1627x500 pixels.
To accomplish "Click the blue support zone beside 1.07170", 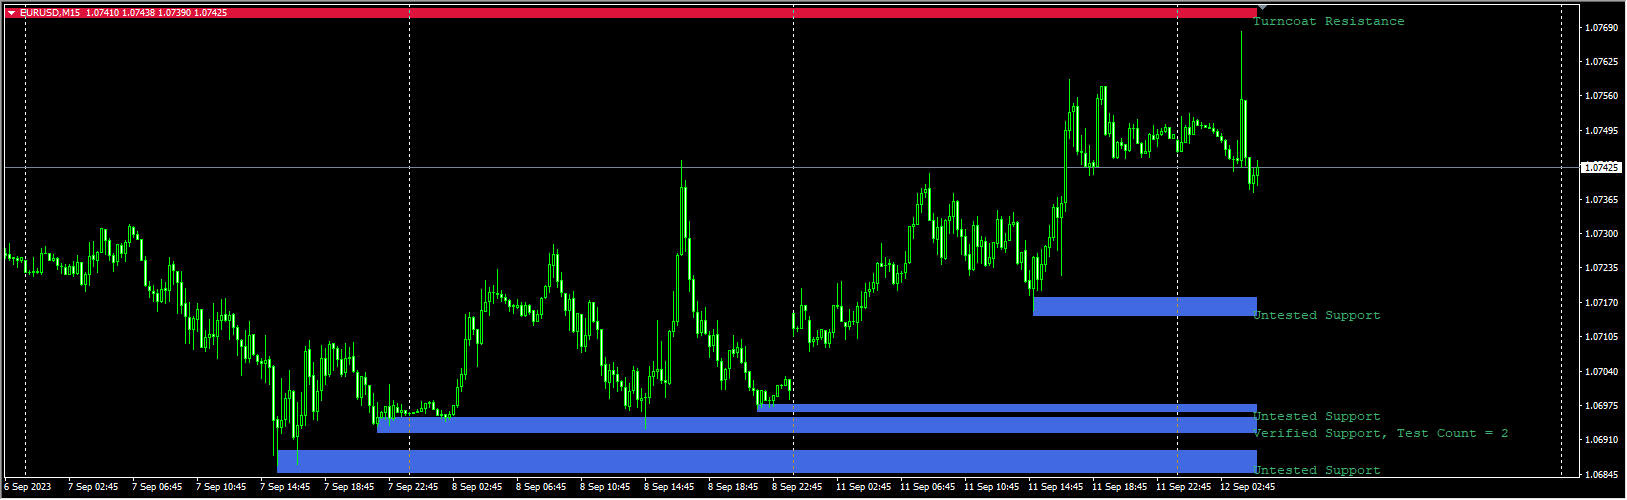I will pyautogui.click(x=1145, y=306).
